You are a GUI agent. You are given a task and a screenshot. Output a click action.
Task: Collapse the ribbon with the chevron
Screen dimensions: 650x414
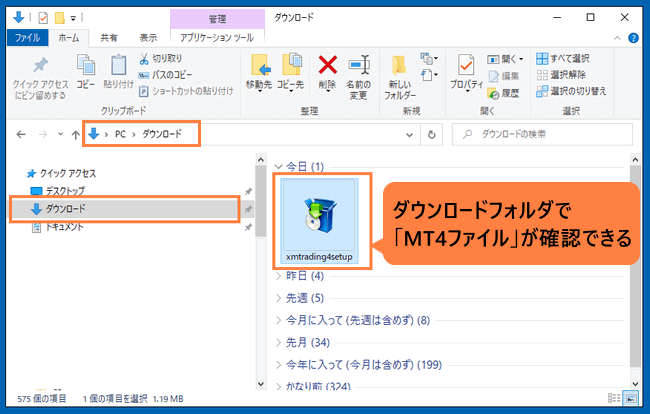coord(617,38)
